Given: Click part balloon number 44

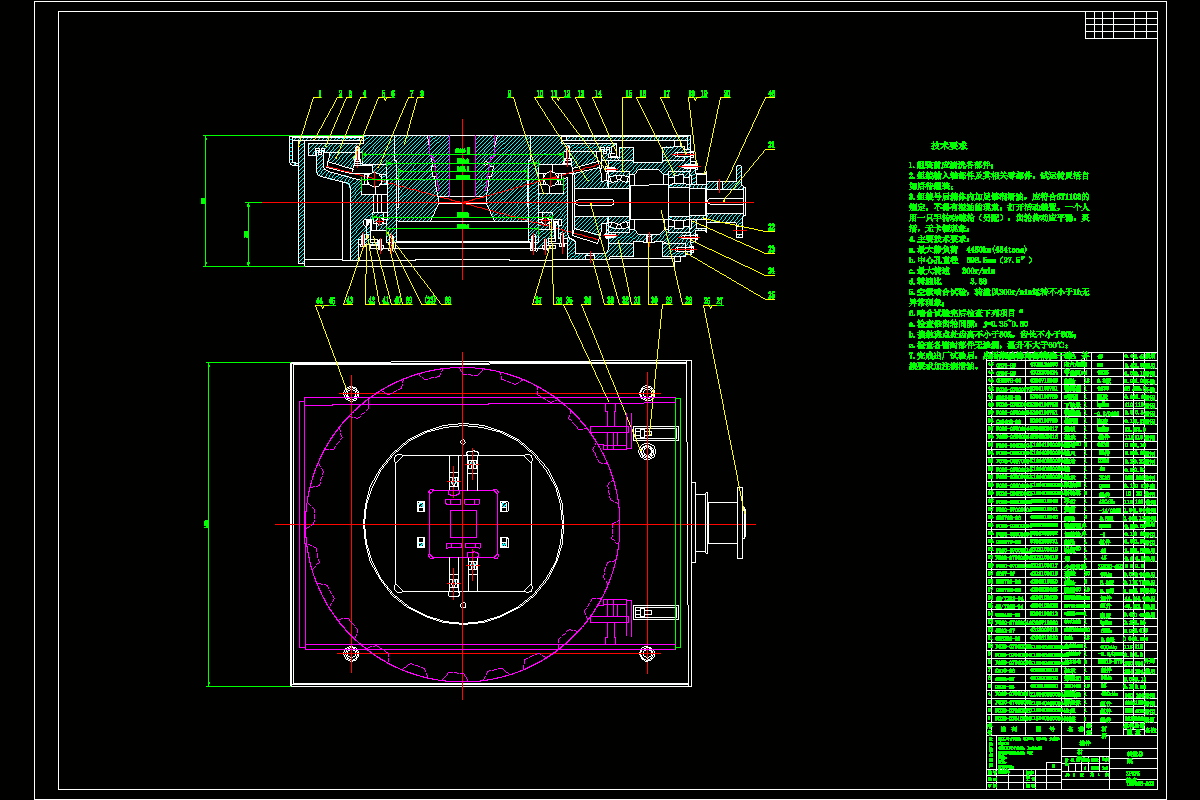Looking at the screenshot, I should click(319, 300).
